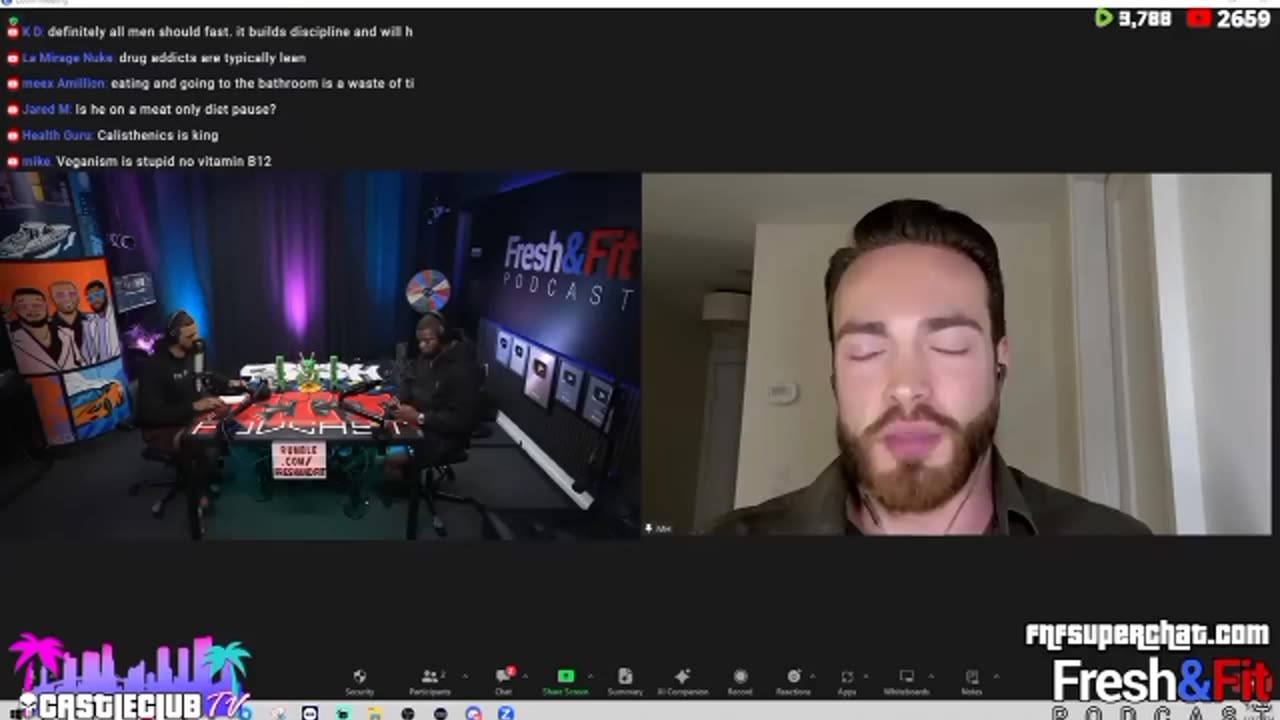Click the green Rumble viewer count 3,788
The image size is (1280, 720).
coord(1132,18)
